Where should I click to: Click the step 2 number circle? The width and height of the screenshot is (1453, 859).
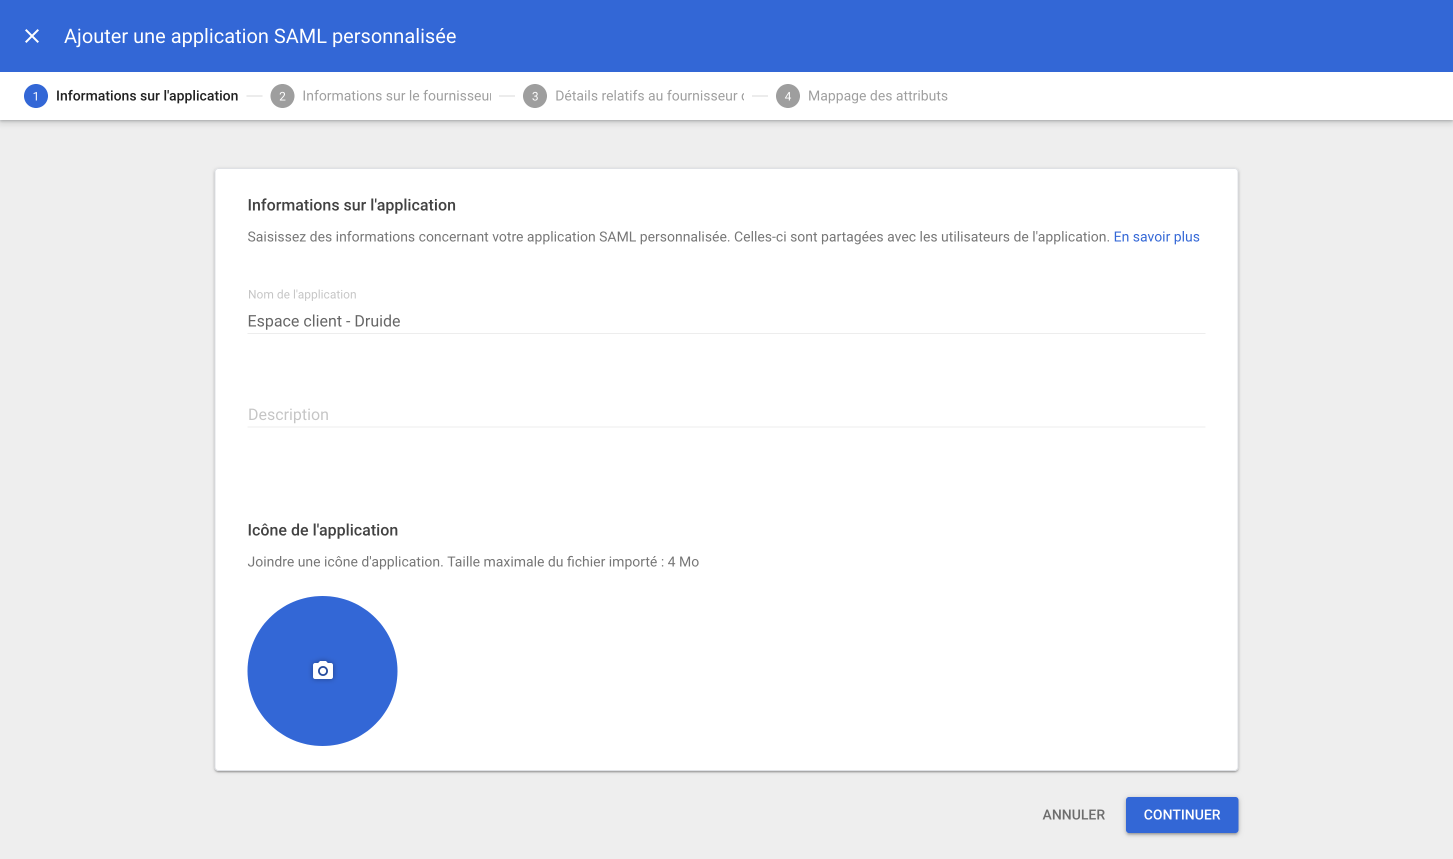click(x=282, y=96)
